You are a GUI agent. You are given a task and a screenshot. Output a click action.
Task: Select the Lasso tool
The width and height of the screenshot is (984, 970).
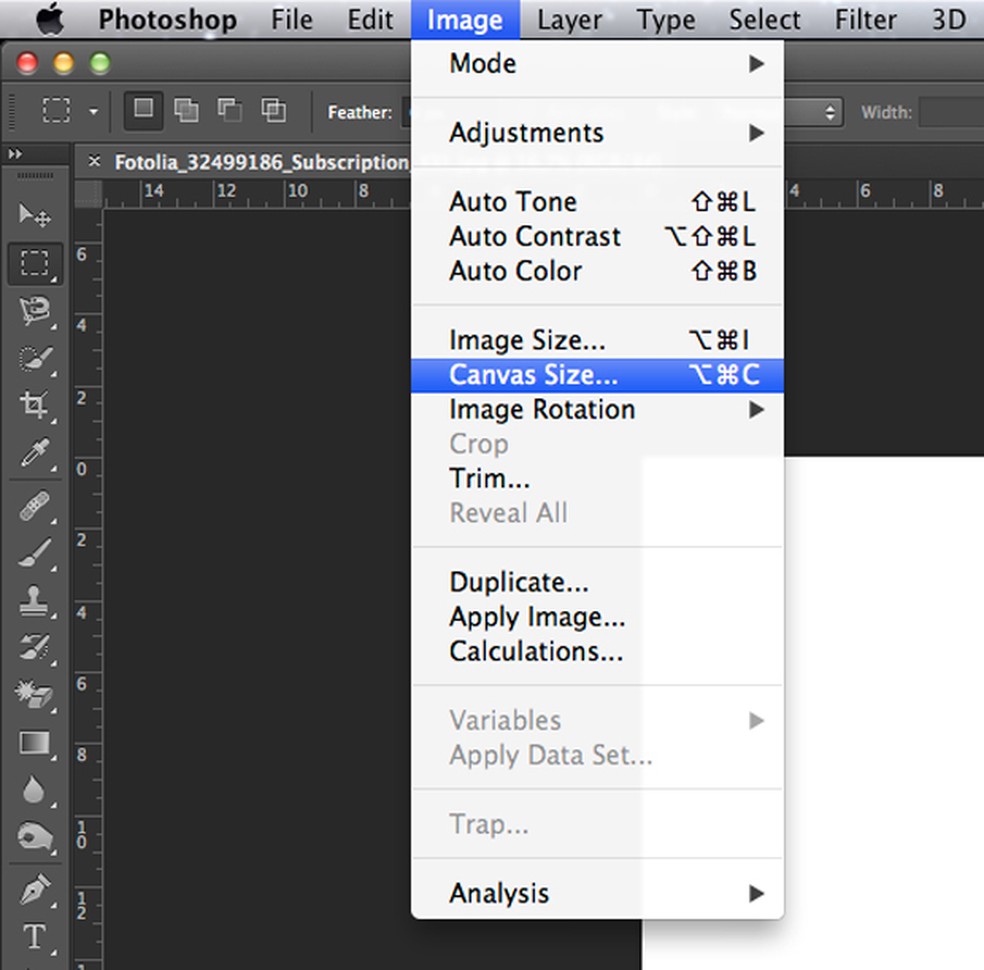point(35,311)
